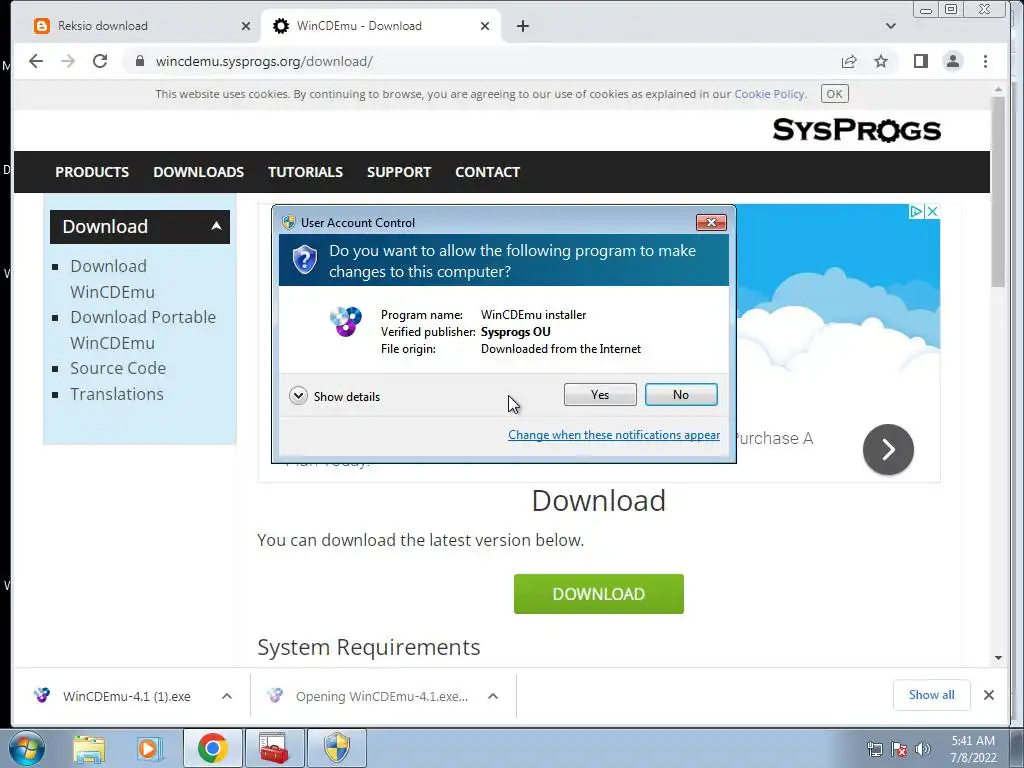This screenshot has height=768, width=1024.
Task: Open the Translations sidebar link
Action: tap(117, 394)
